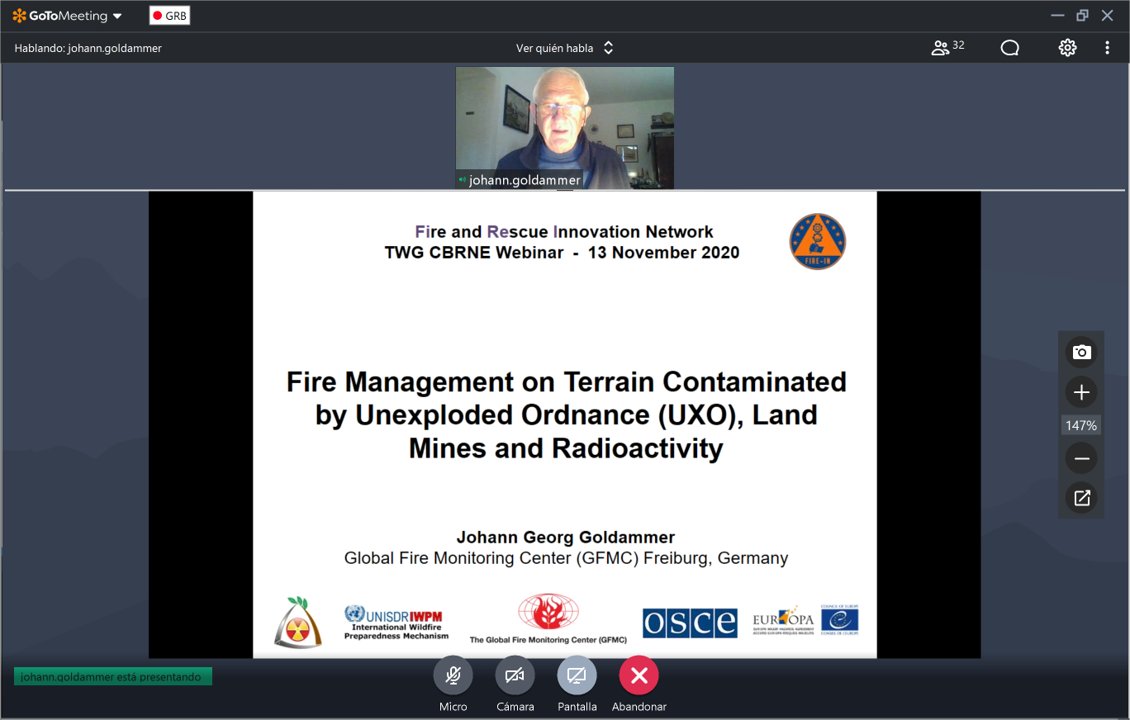Click the GRB recording indicator
1130x720 pixels.
(x=169, y=16)
